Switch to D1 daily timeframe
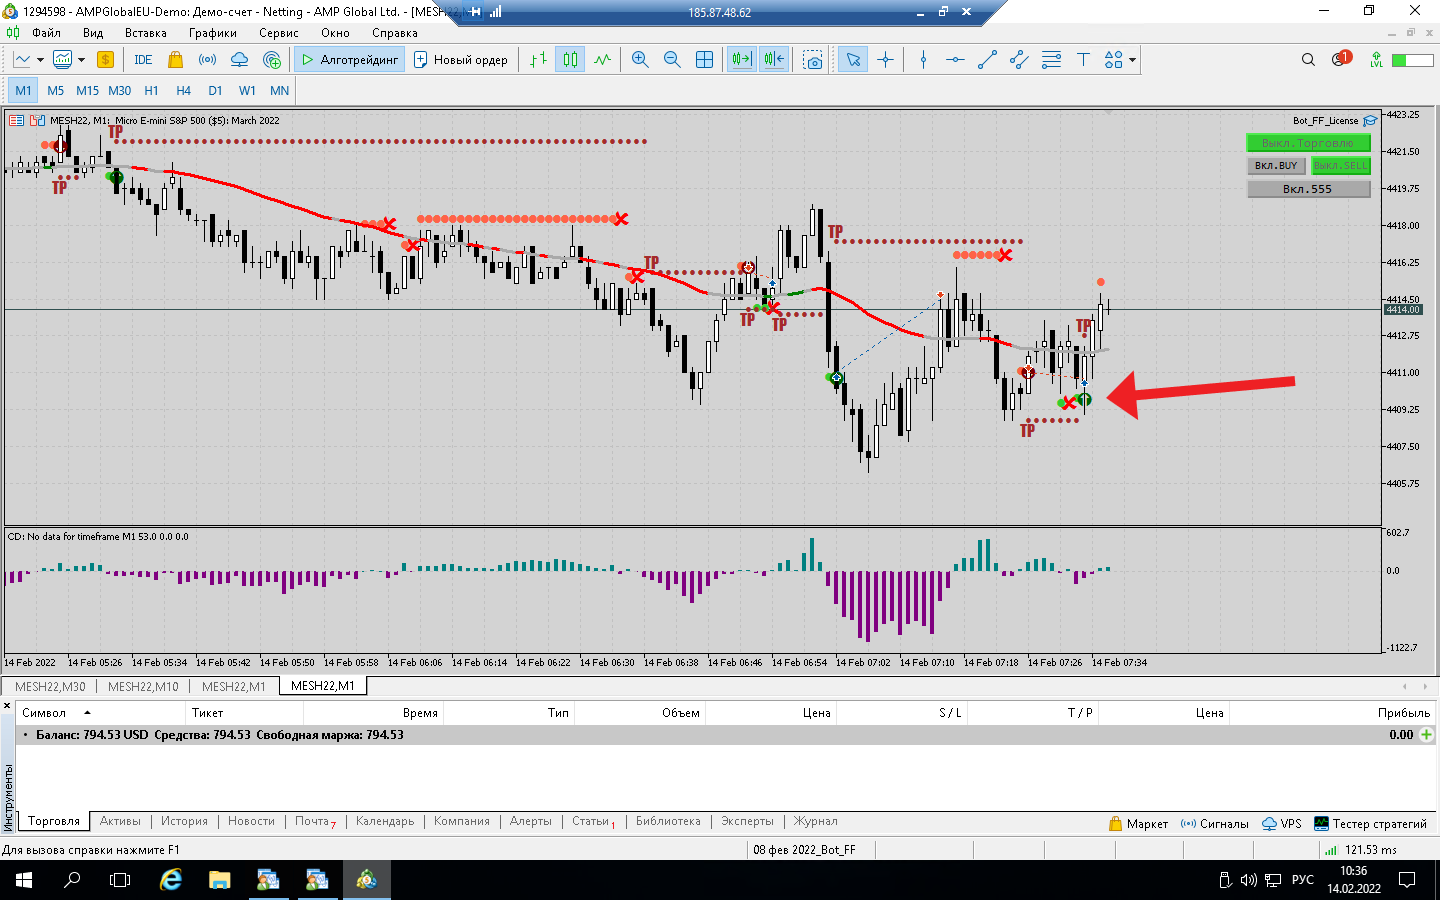 tap(215, 90)
